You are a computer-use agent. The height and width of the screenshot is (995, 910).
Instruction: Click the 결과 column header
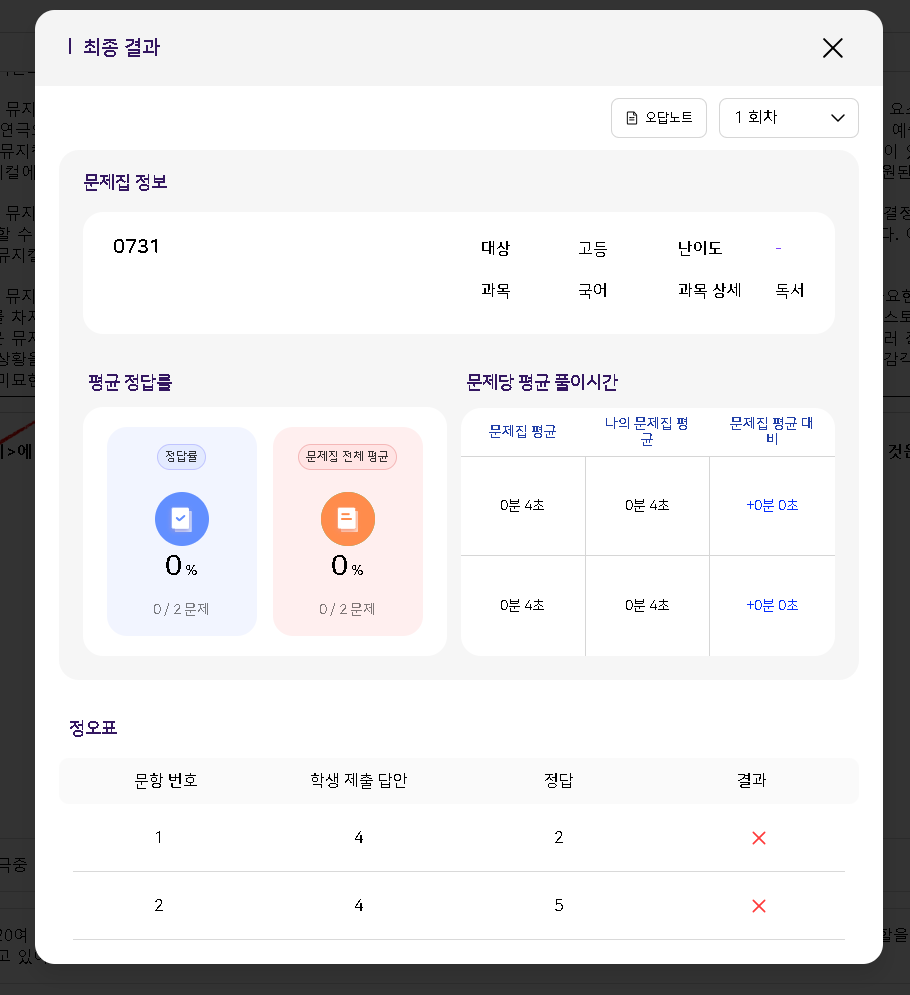point(751,781)
